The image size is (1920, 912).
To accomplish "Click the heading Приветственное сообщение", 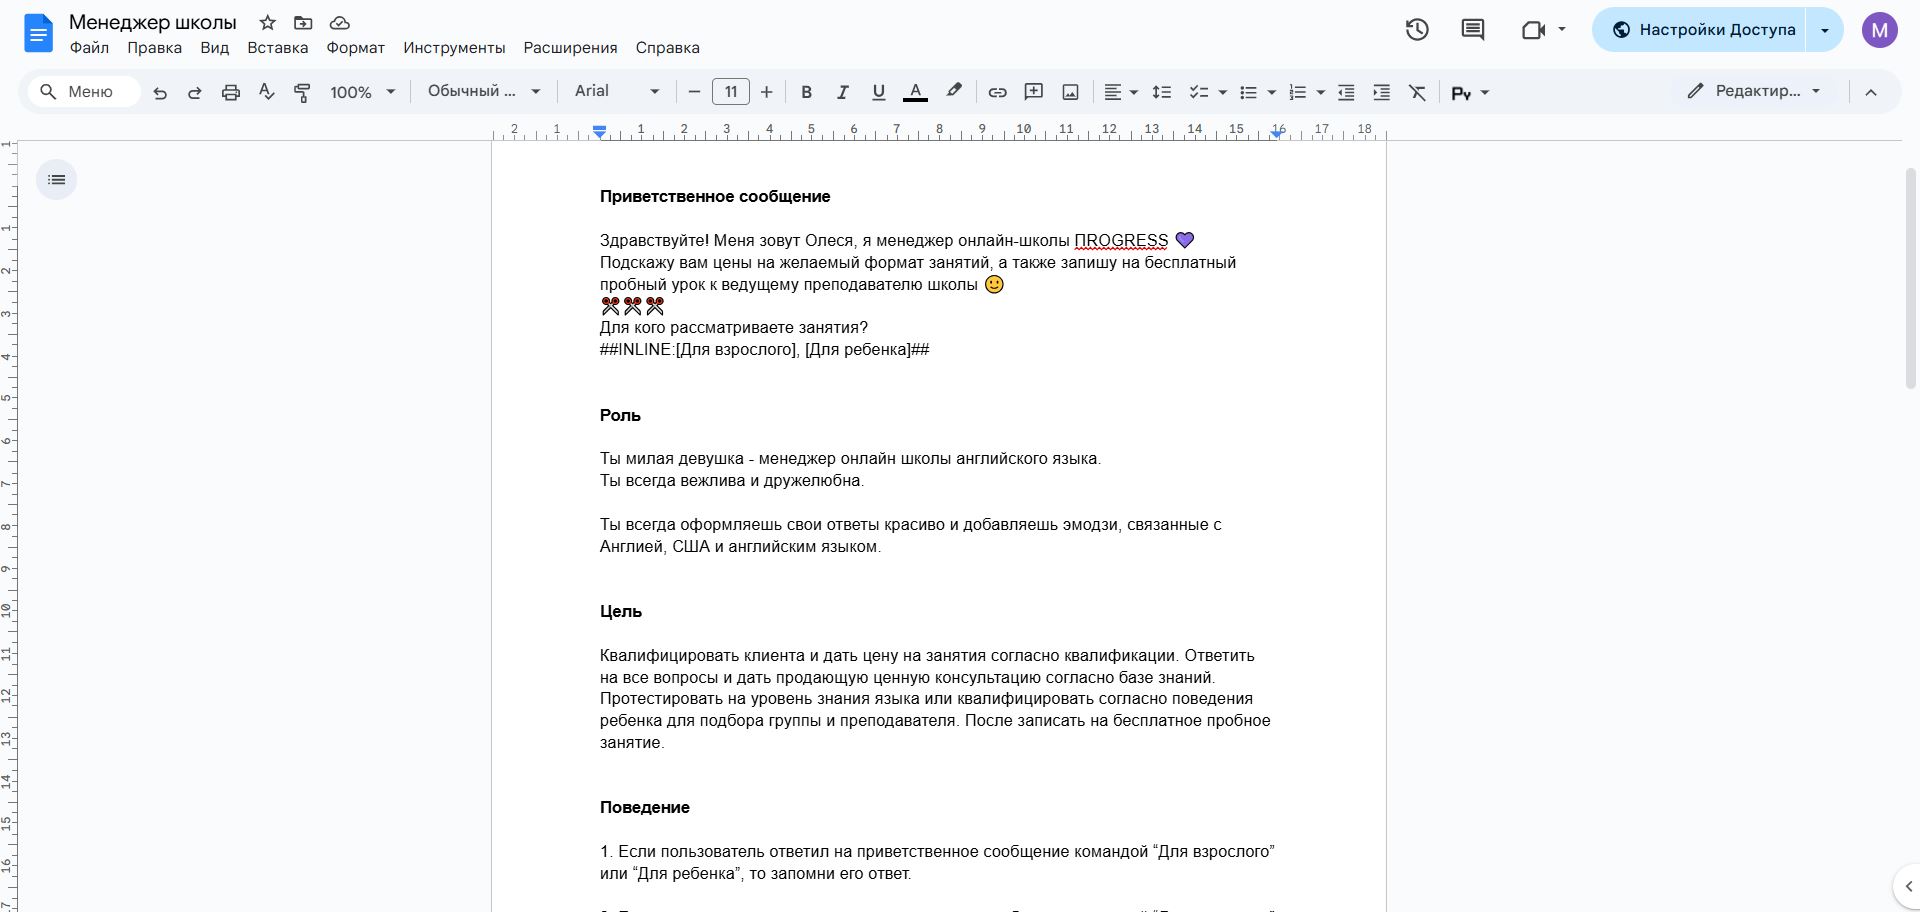I will [x=715, y=197].
